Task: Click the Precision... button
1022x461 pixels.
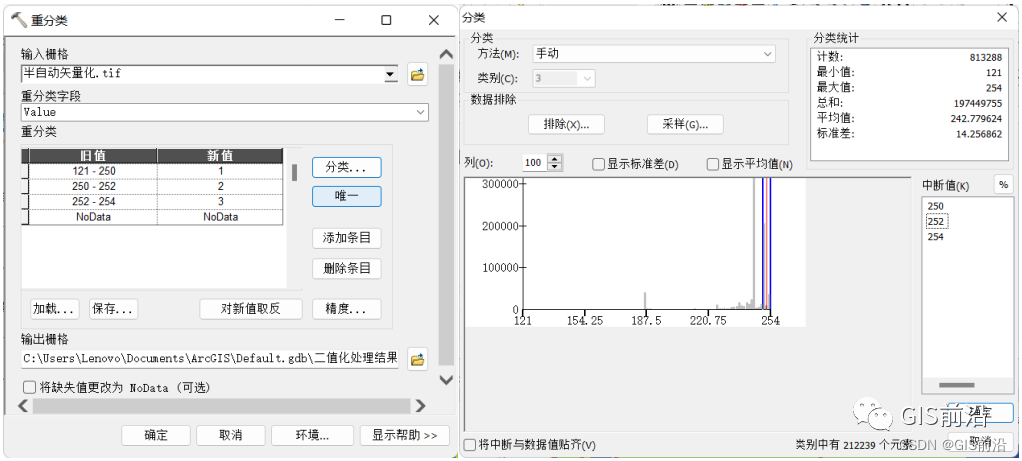Action: click(x=347, y=308)
